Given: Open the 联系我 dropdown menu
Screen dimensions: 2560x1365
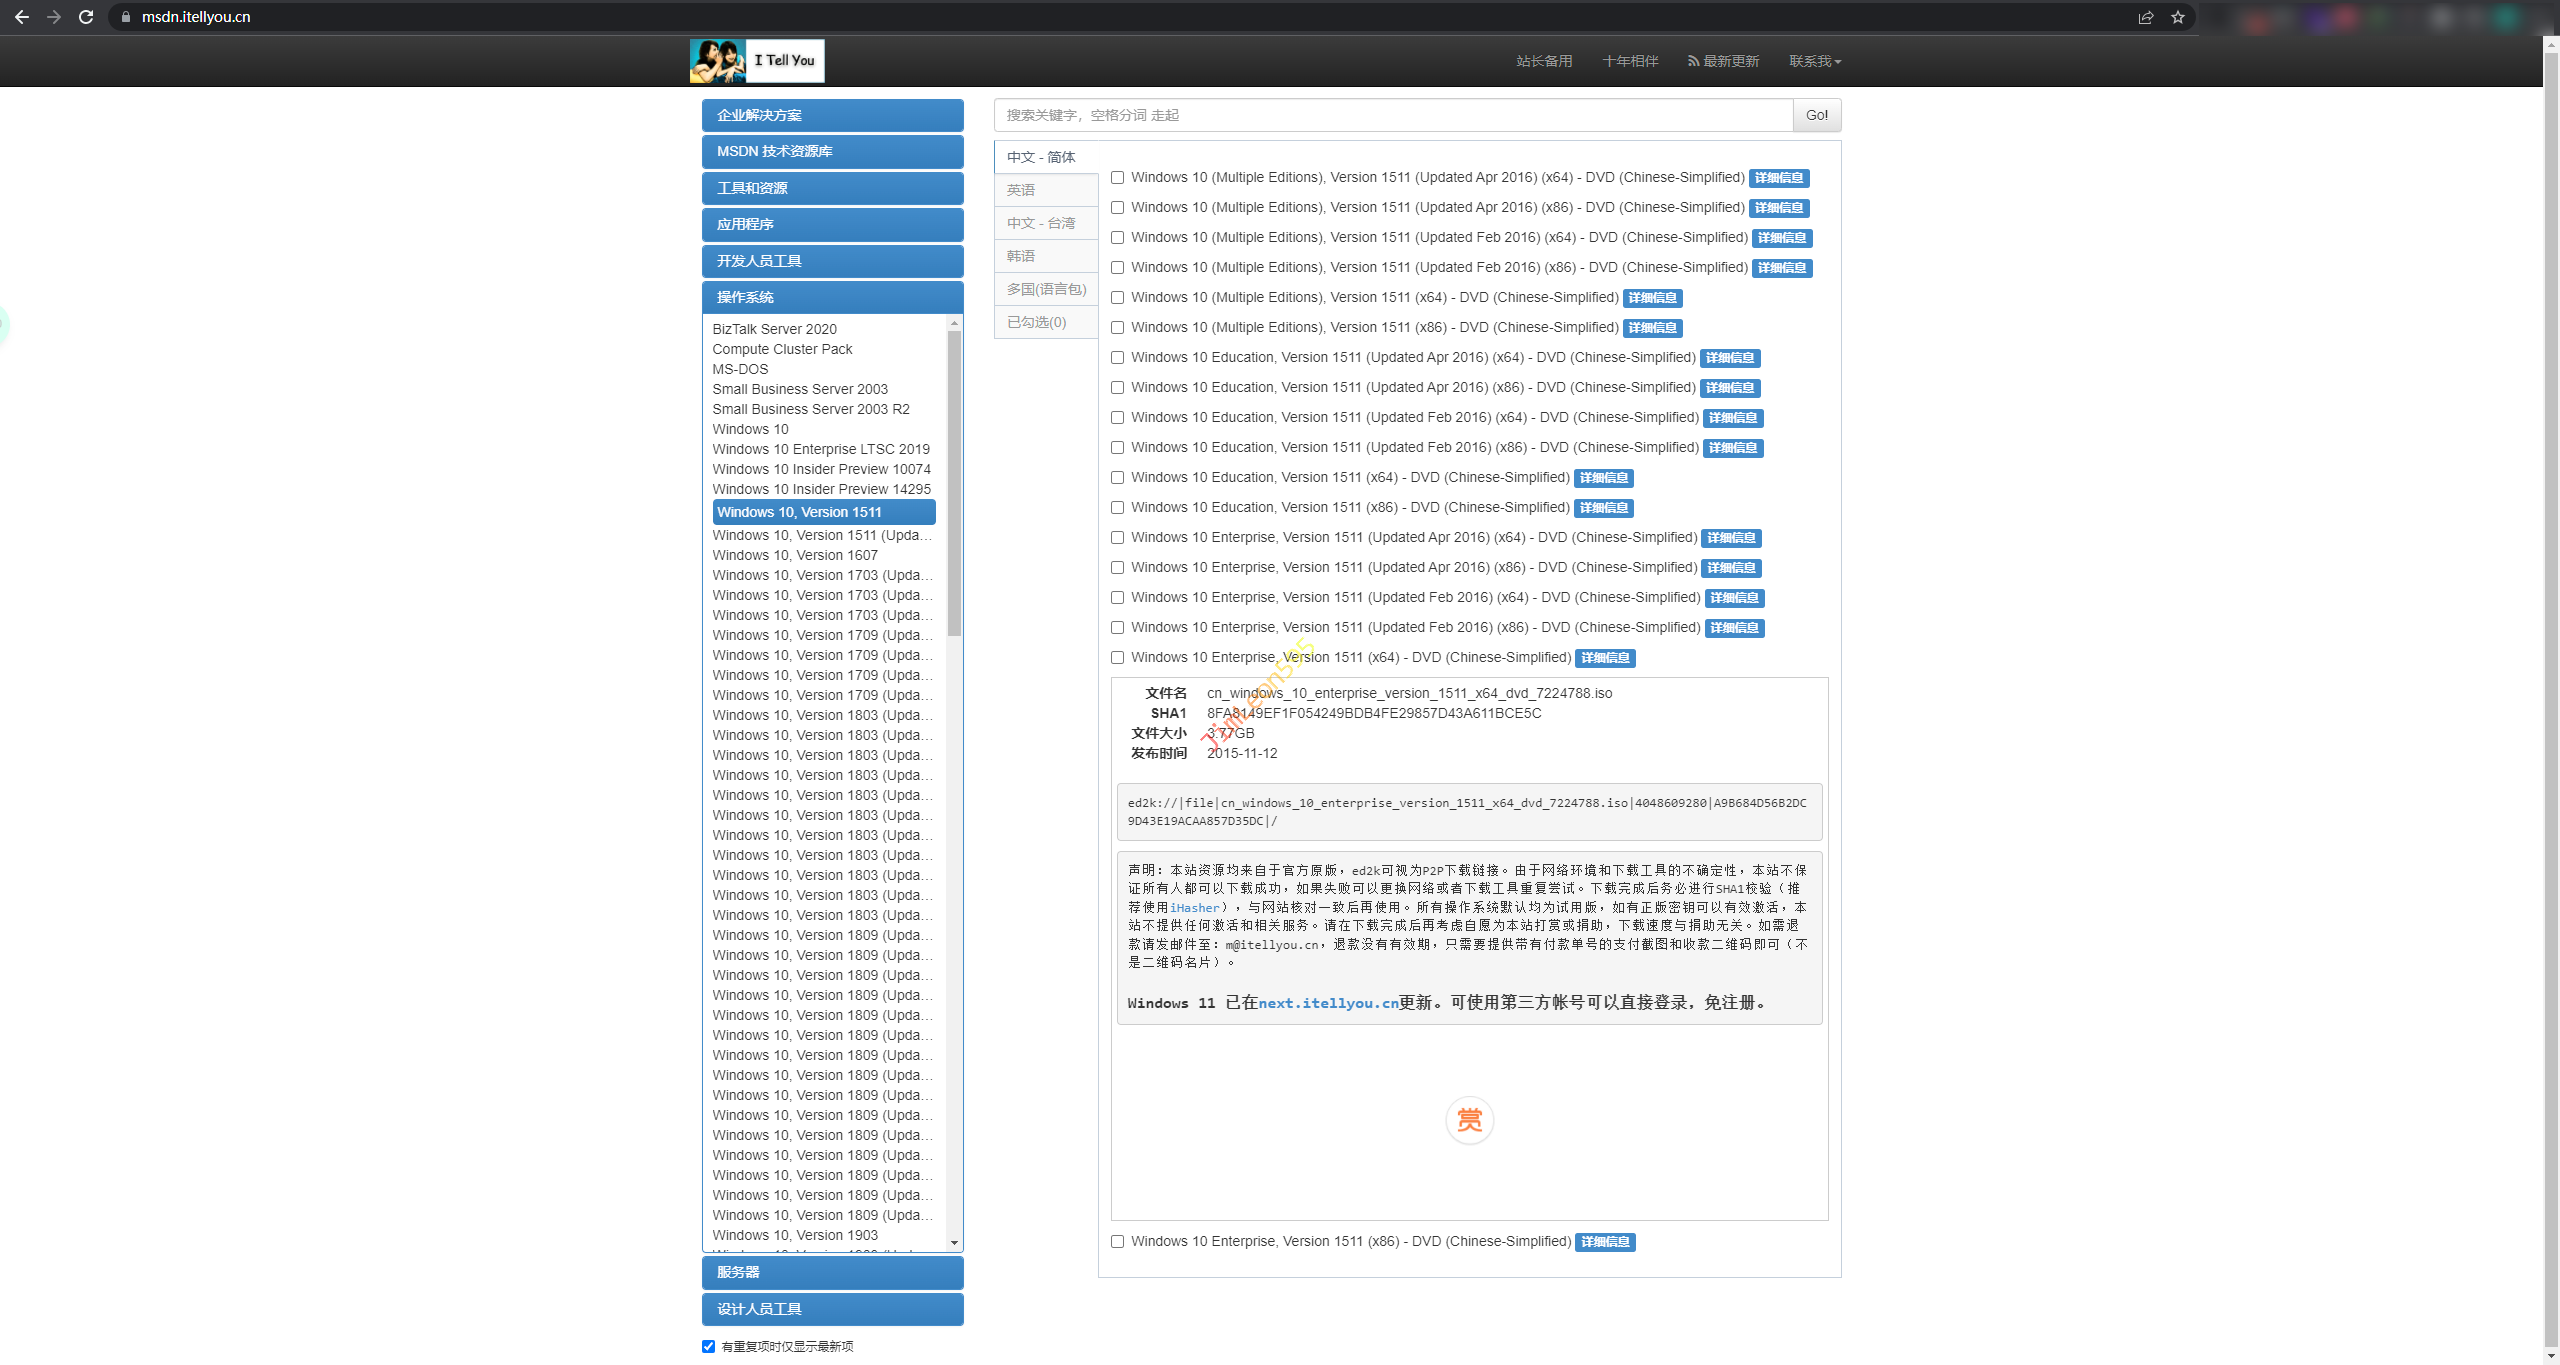Looking at the screenshot, I should pyautogui.click(x=1814, y=61).
